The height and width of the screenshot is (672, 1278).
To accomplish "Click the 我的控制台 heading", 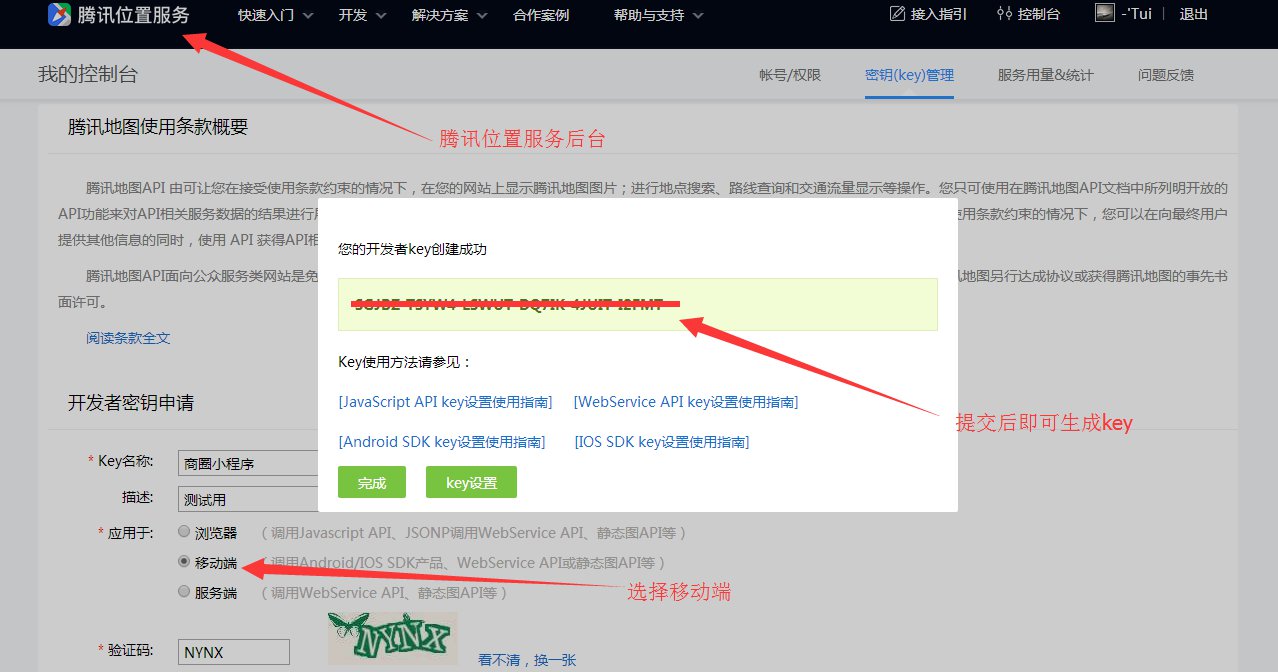I will (x=88, y=75).
